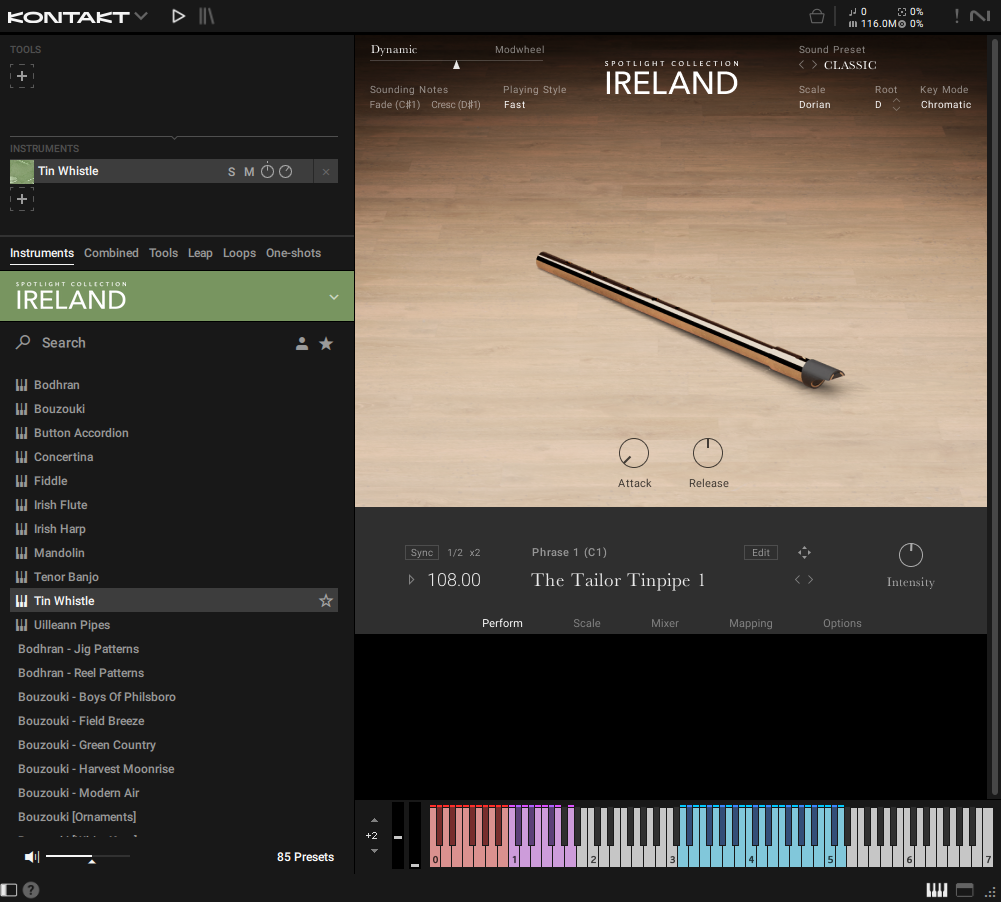Screen dimensions: 1001x902
Task: Load the Uilleann Pipes preset
Action: [x=72, y=625]
